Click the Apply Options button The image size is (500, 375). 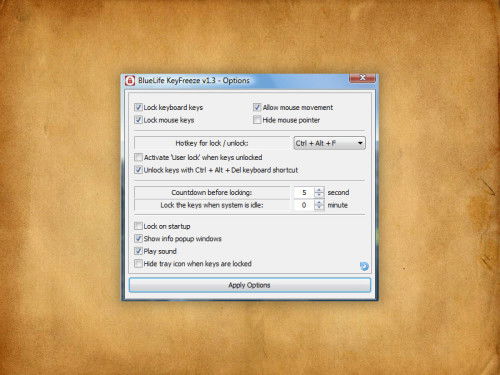click(250, 285)
